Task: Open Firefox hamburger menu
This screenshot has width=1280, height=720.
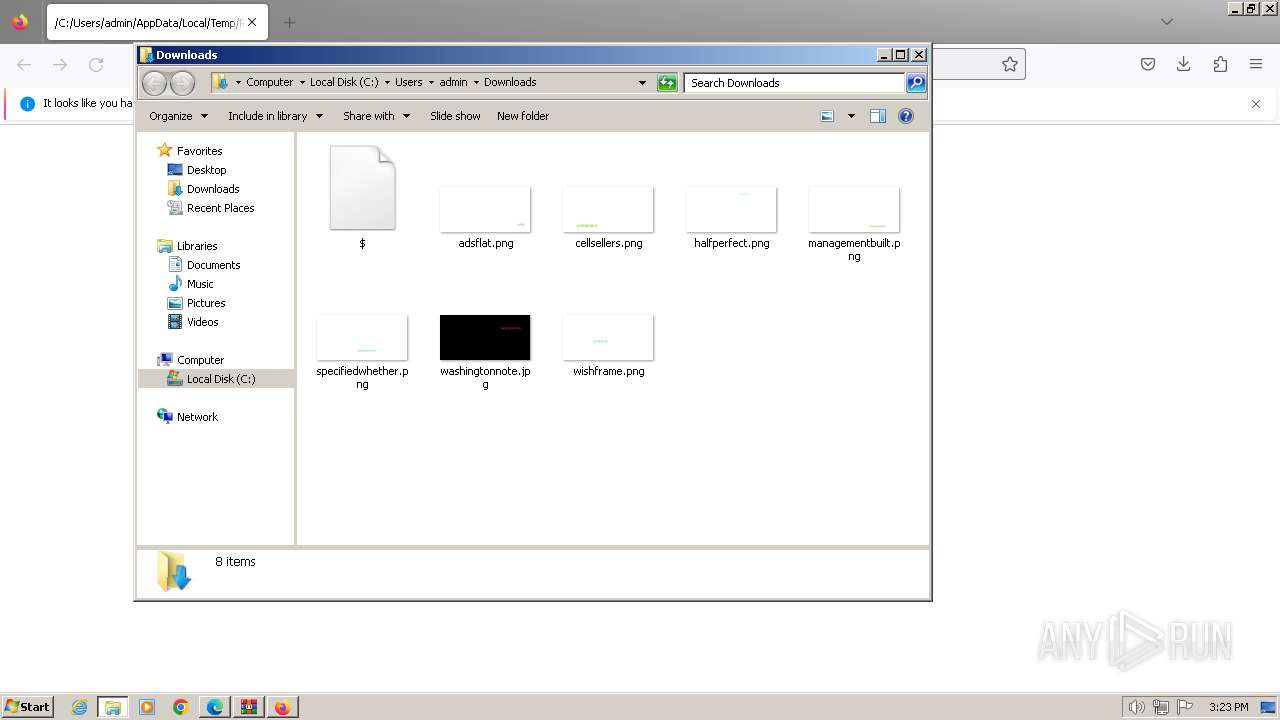Action: tap(1256, 64)
